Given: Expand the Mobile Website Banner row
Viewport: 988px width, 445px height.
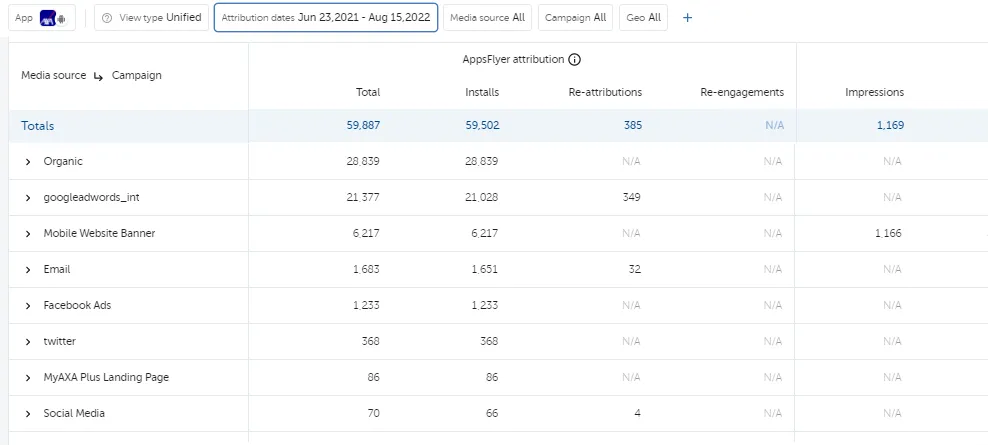Looking at the screenshot, I should pyautogui.click(x=28, y=234).
